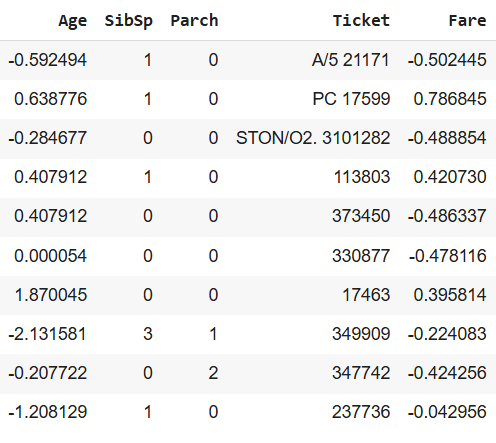This screenshot has width=496, height=443.
Task: Click ticket cell 17463
Action: (x=366, y=295)
